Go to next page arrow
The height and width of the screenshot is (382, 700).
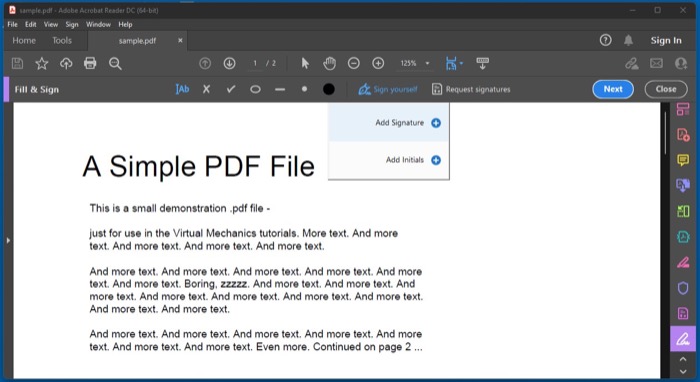pyautogui.click(x=229, y=63)
